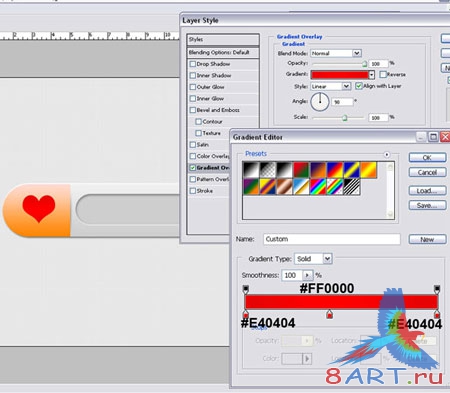Image resolution: width=450 pixels, height=393 pixels.
Task: Click OK in Gradient Editor
Action: click(427, 158)
